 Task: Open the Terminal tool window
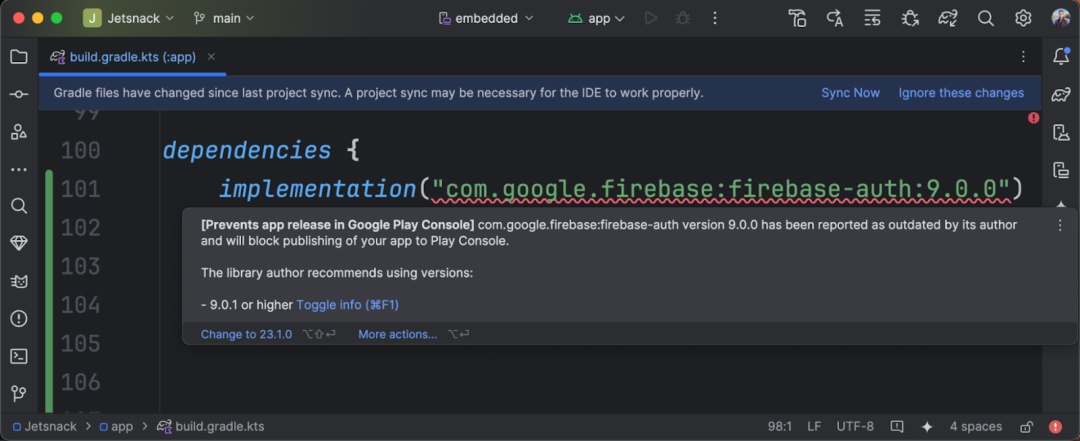pos(18,356)
